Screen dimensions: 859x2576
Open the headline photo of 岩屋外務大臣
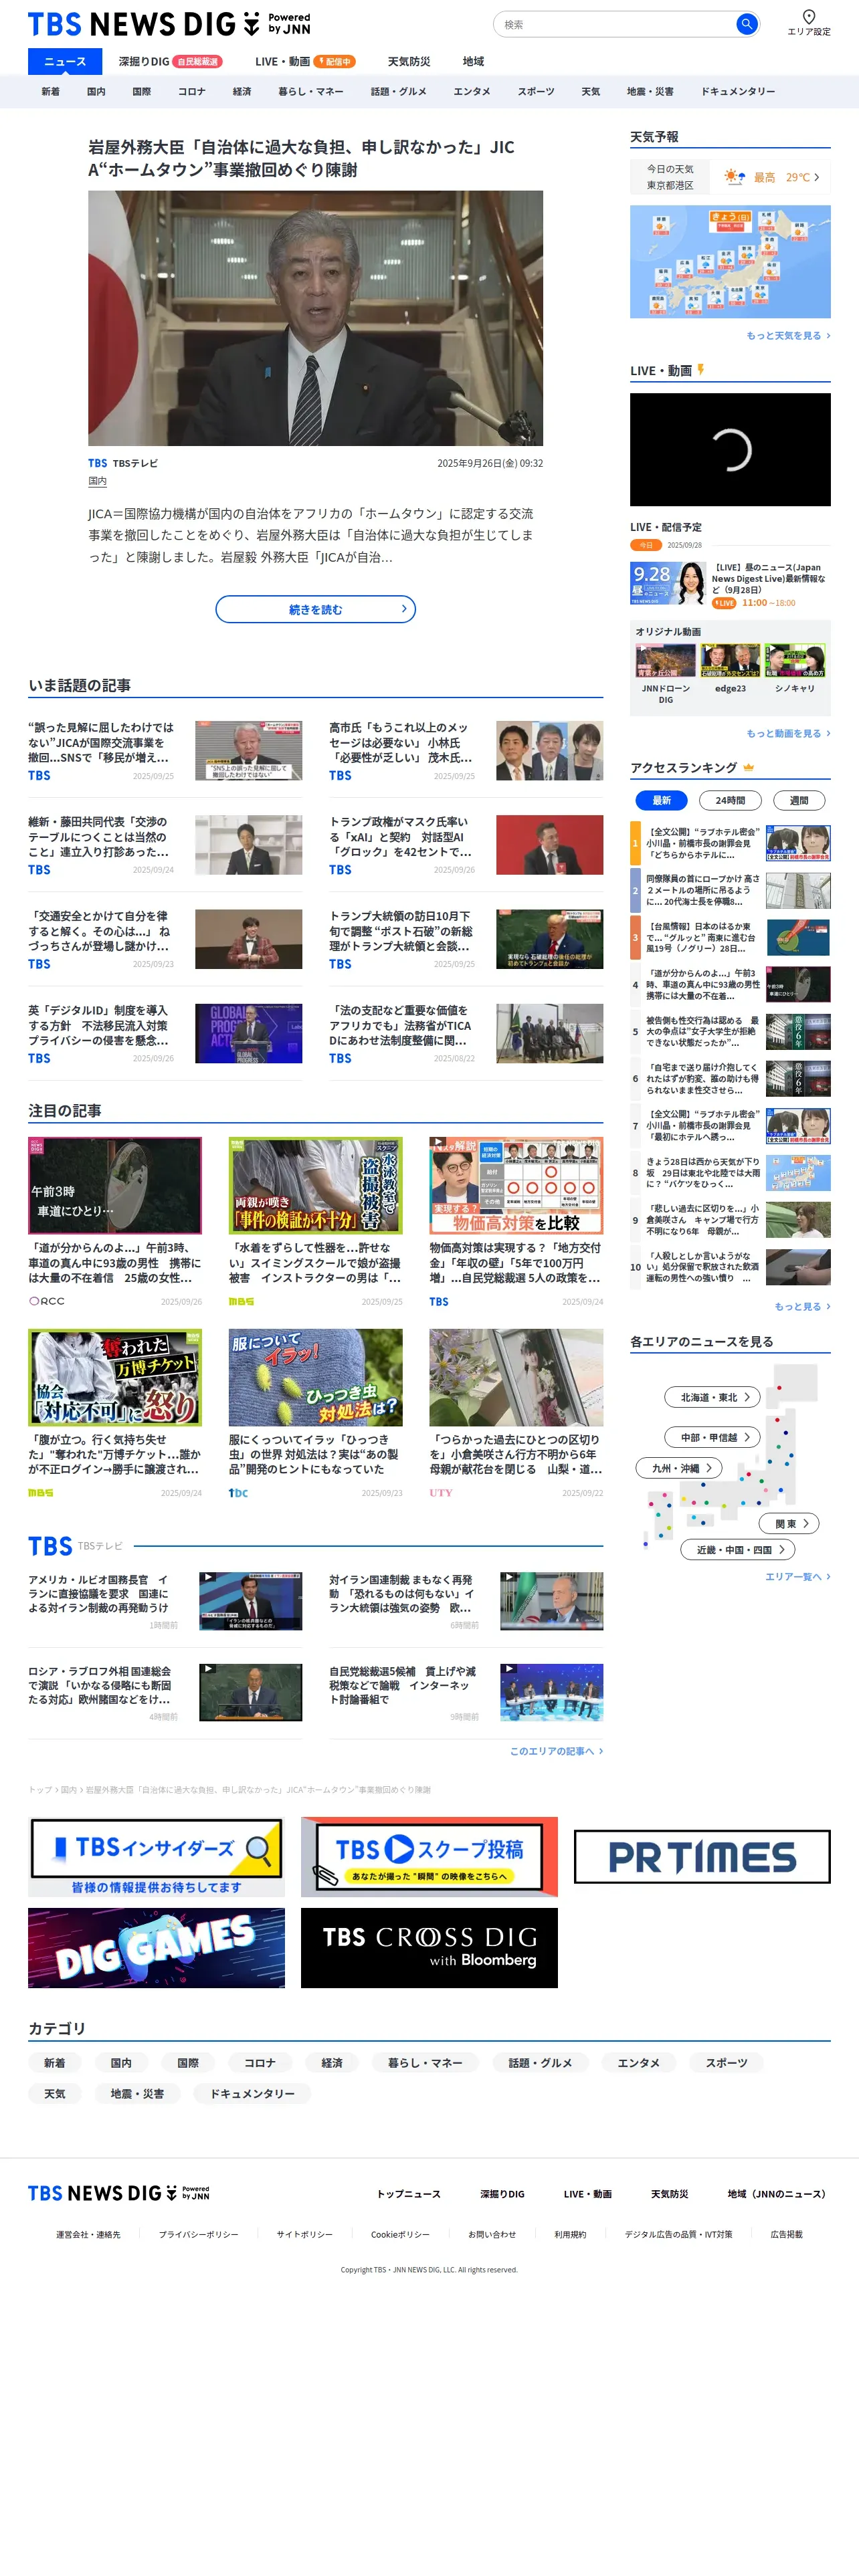pos(315,318)
